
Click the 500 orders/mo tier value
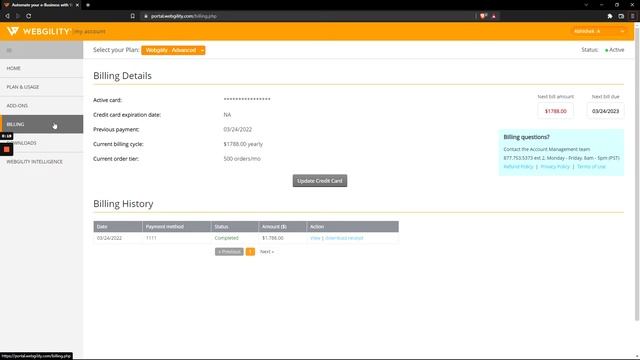tap(242, 159)
